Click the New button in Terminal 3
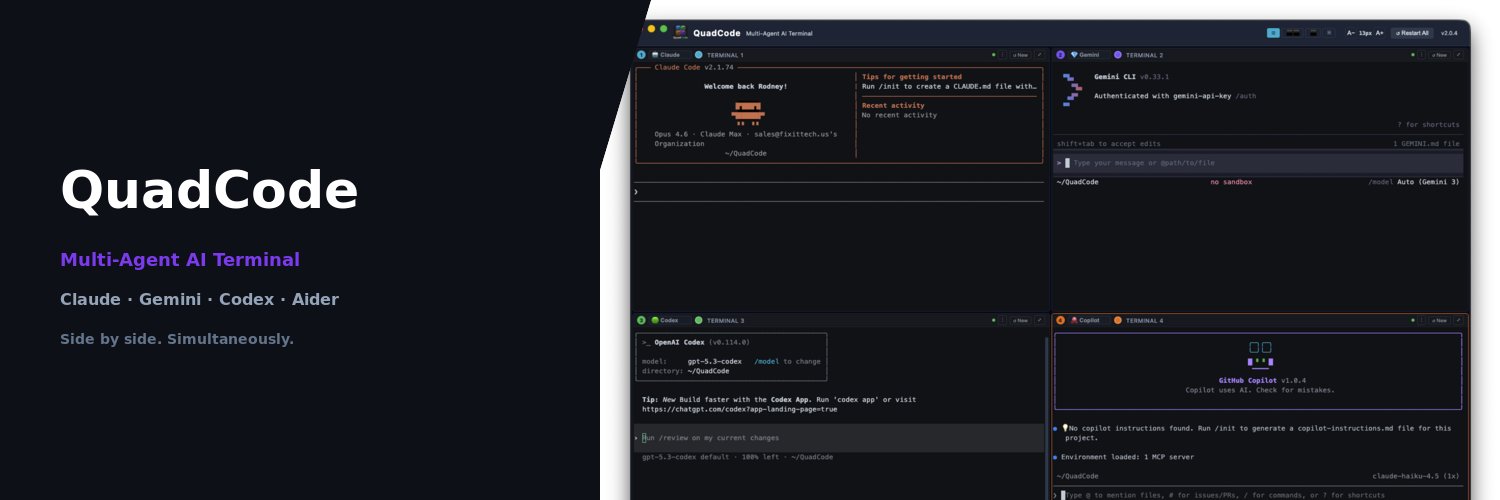Viewport: 1500px width, 500px height. coord(1019,320)
